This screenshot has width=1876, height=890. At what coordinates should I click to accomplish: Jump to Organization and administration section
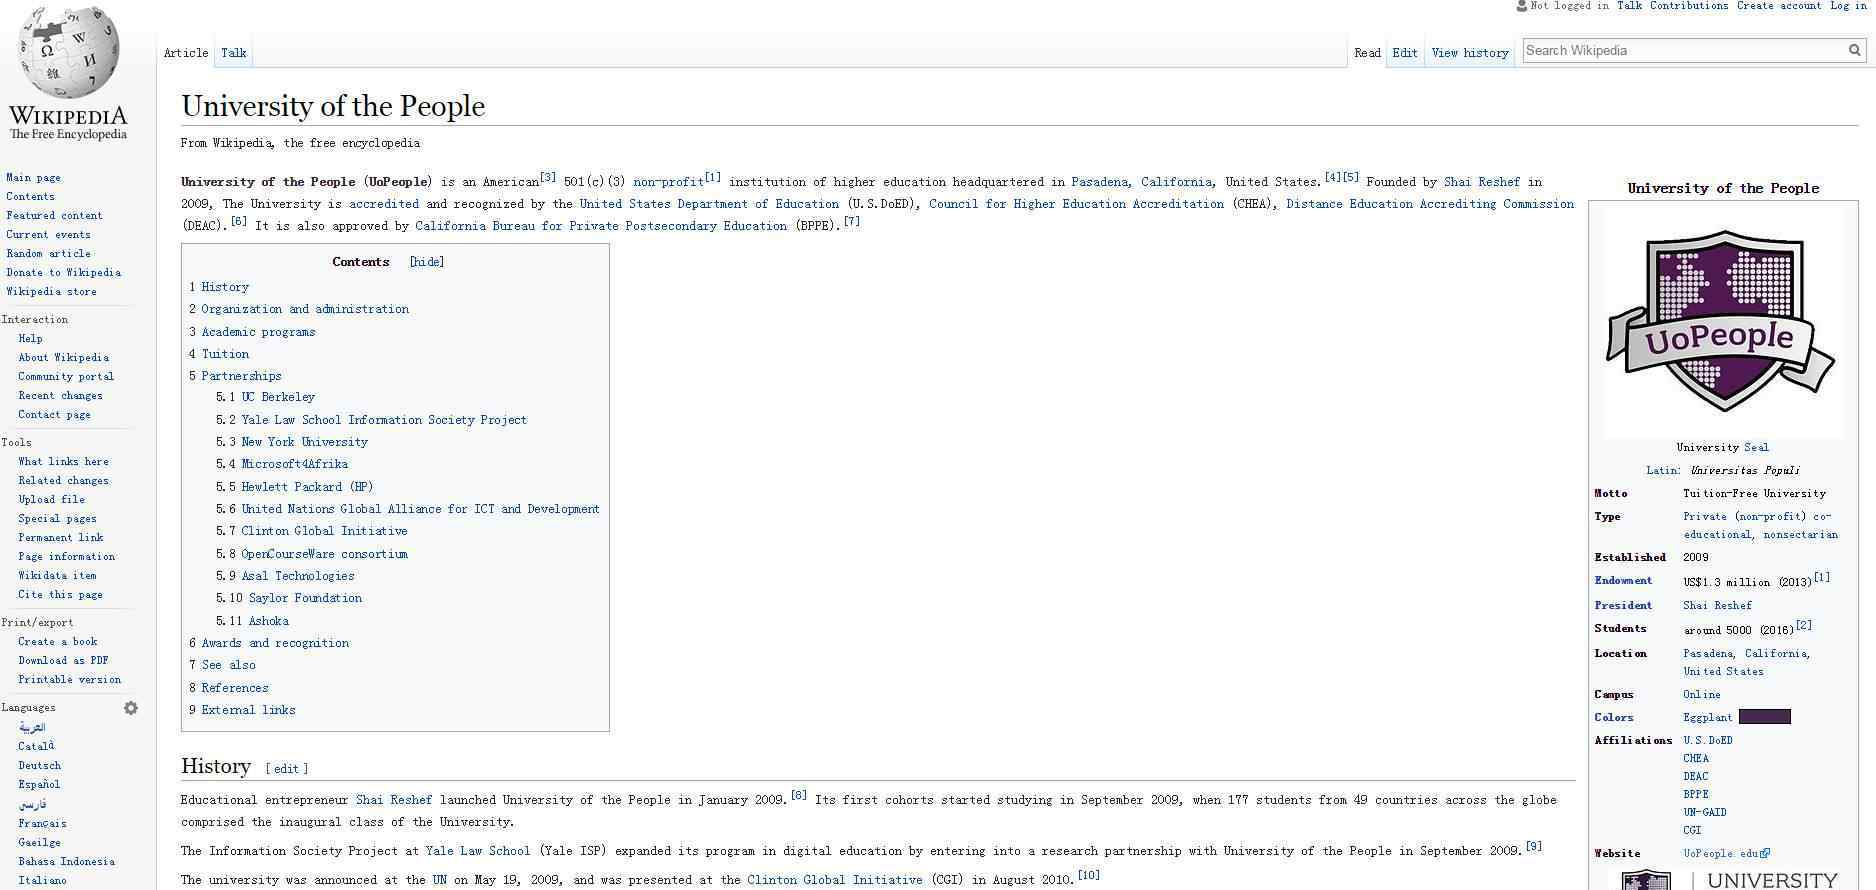point(299,310)
